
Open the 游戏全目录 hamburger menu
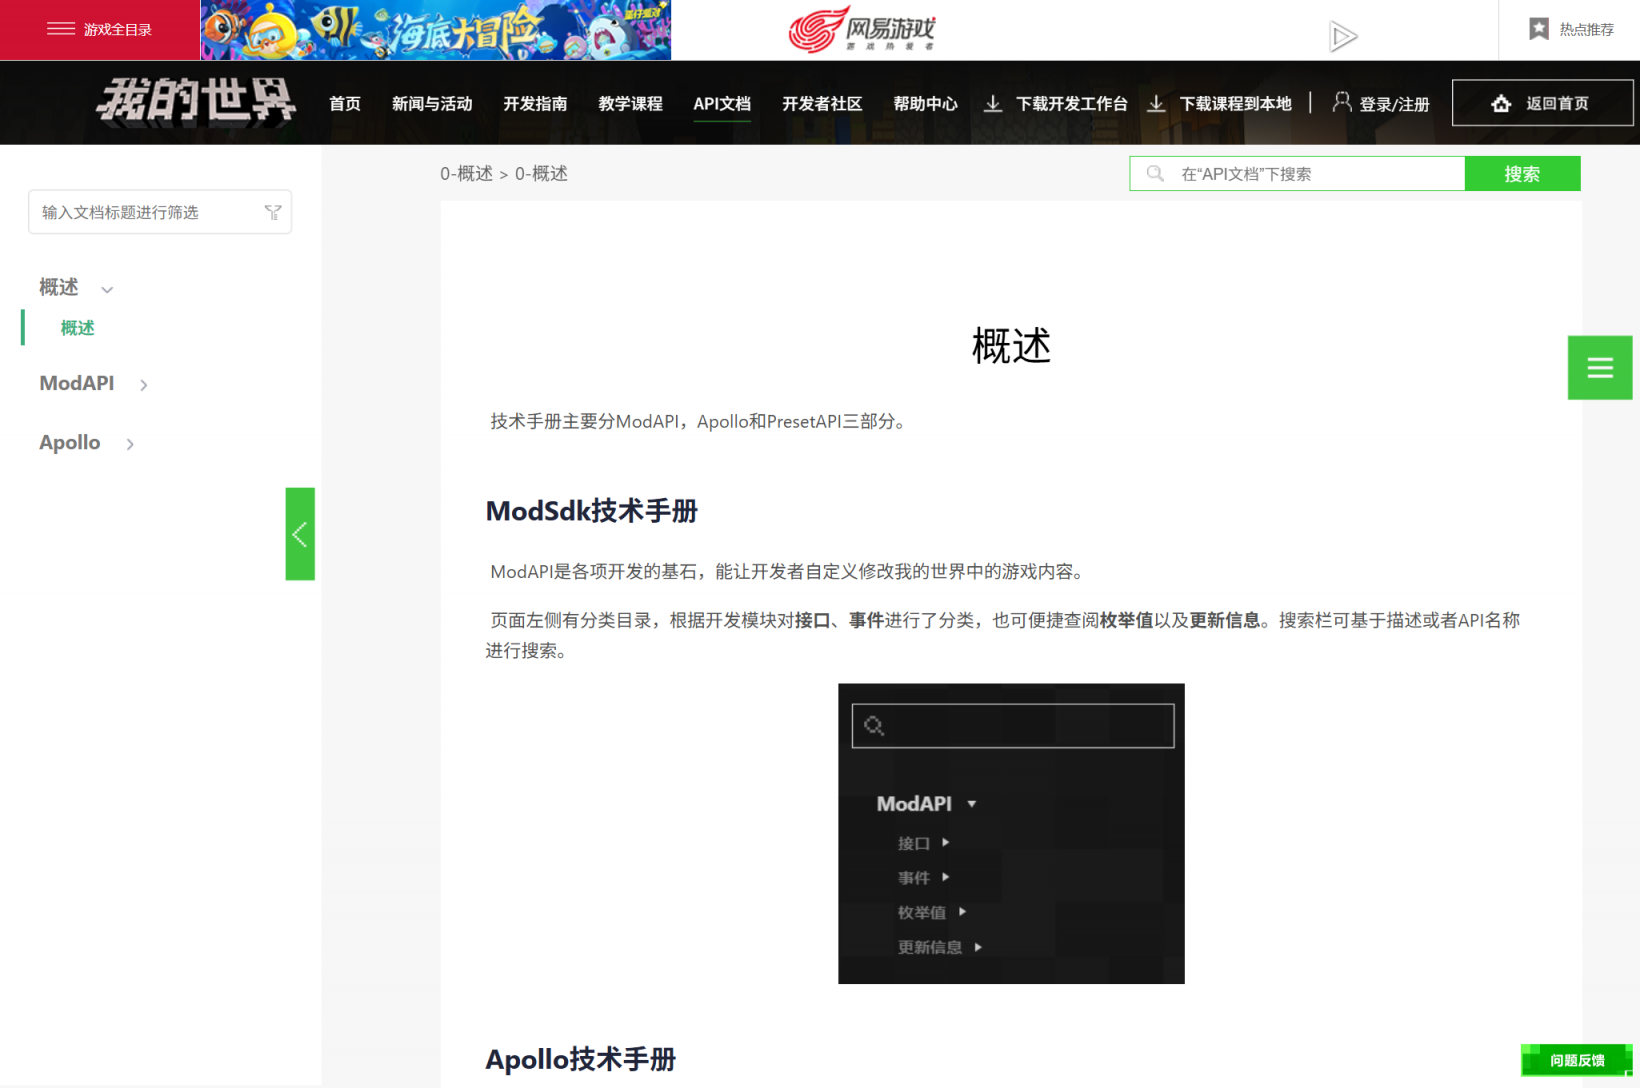[99, 29]
